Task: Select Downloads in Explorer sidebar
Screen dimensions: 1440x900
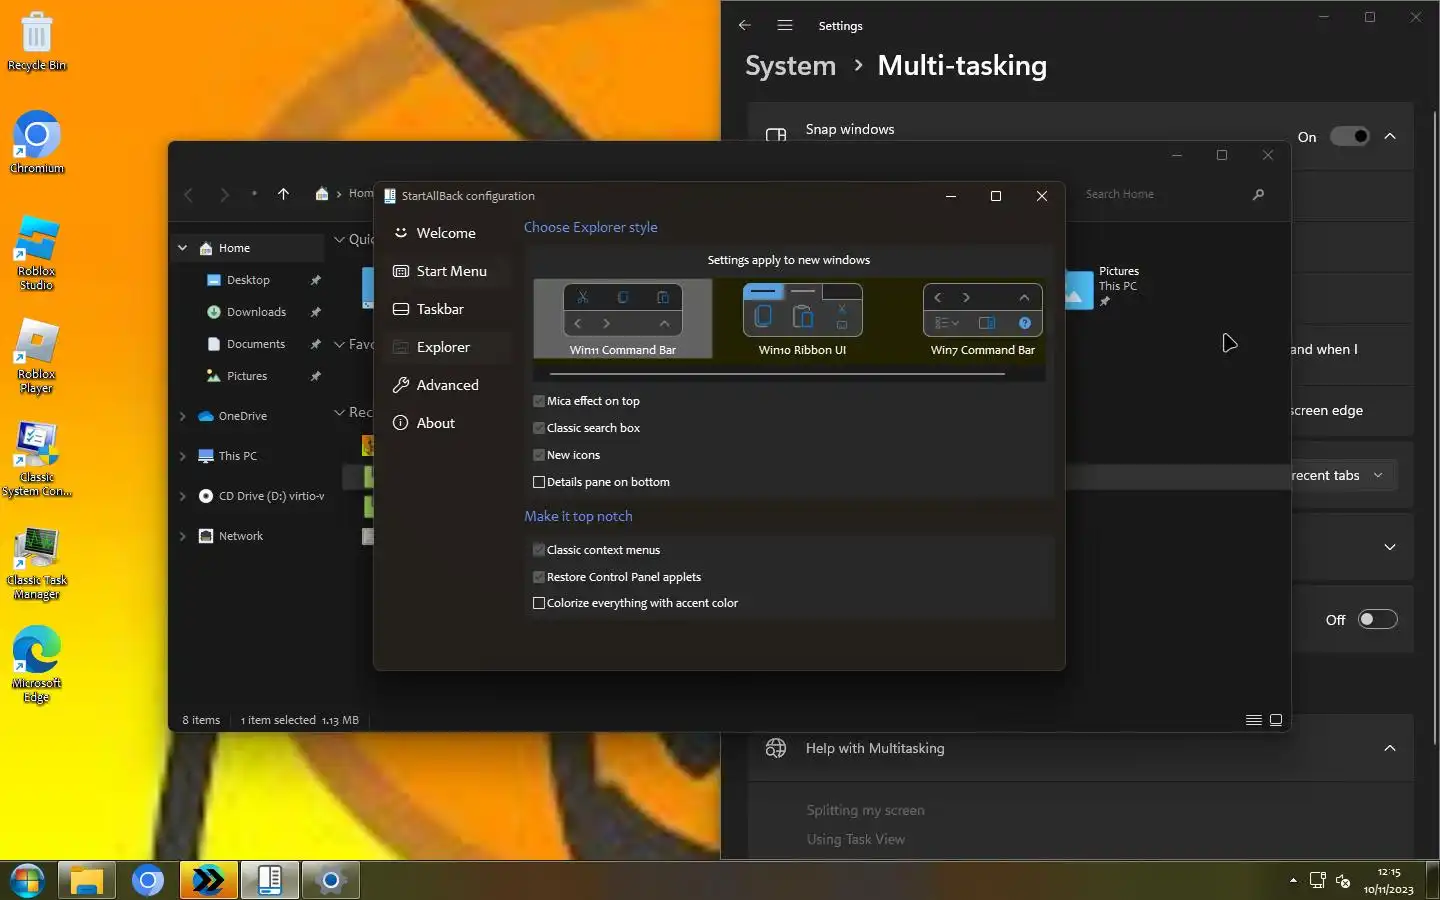Action: [256, 312]
